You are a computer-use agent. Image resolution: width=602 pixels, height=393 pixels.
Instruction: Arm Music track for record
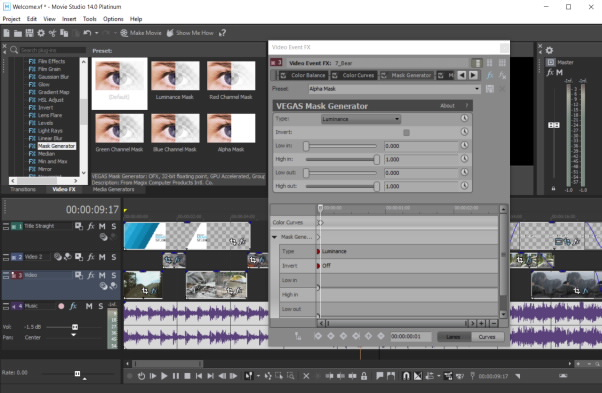pos(61,306)
